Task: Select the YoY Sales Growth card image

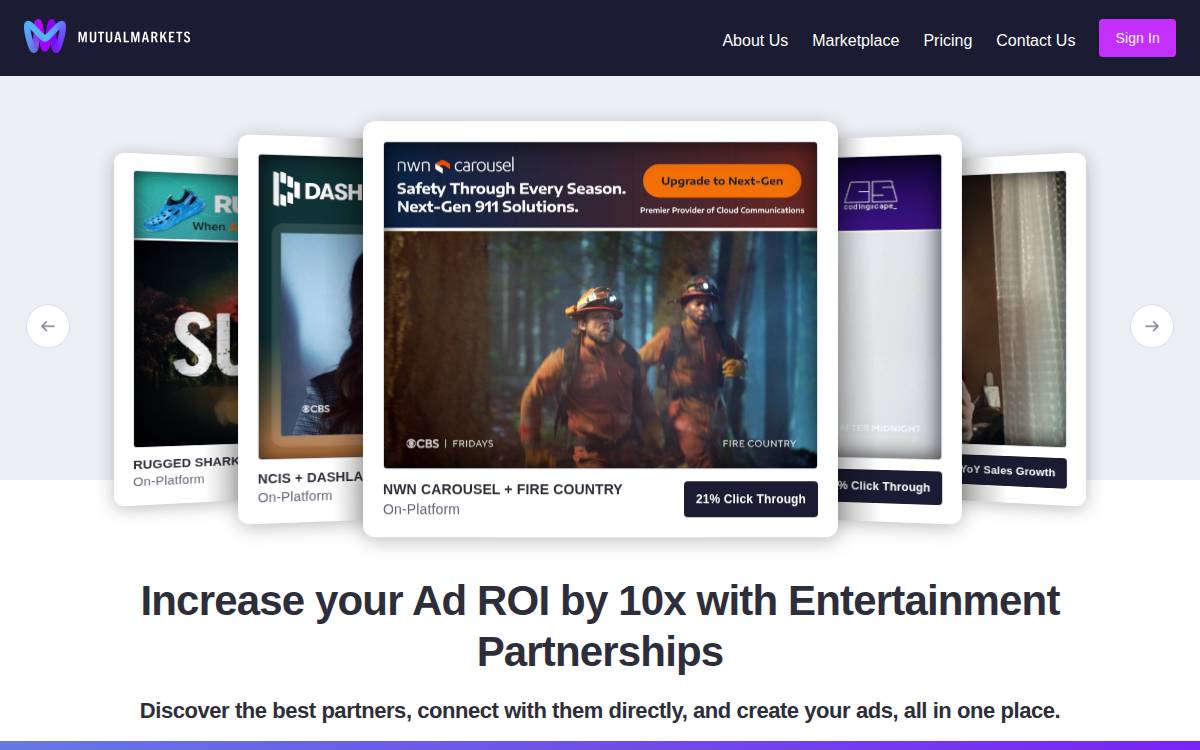Action: click(x=1013, y=309)
